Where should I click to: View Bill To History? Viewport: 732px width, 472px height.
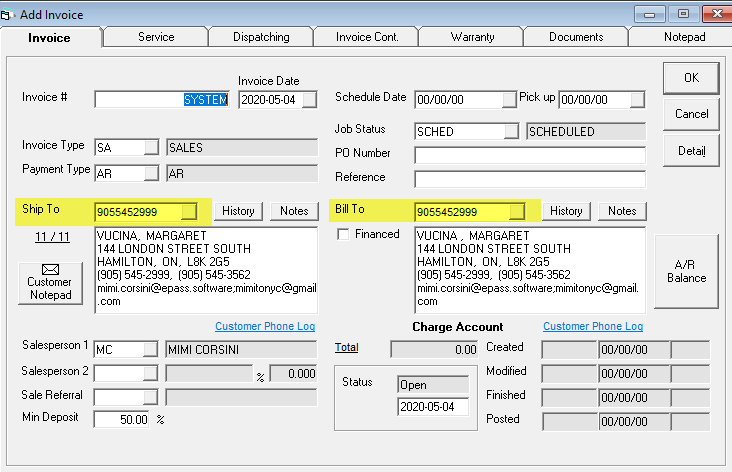pyautogui.click(x=566, y=211)
